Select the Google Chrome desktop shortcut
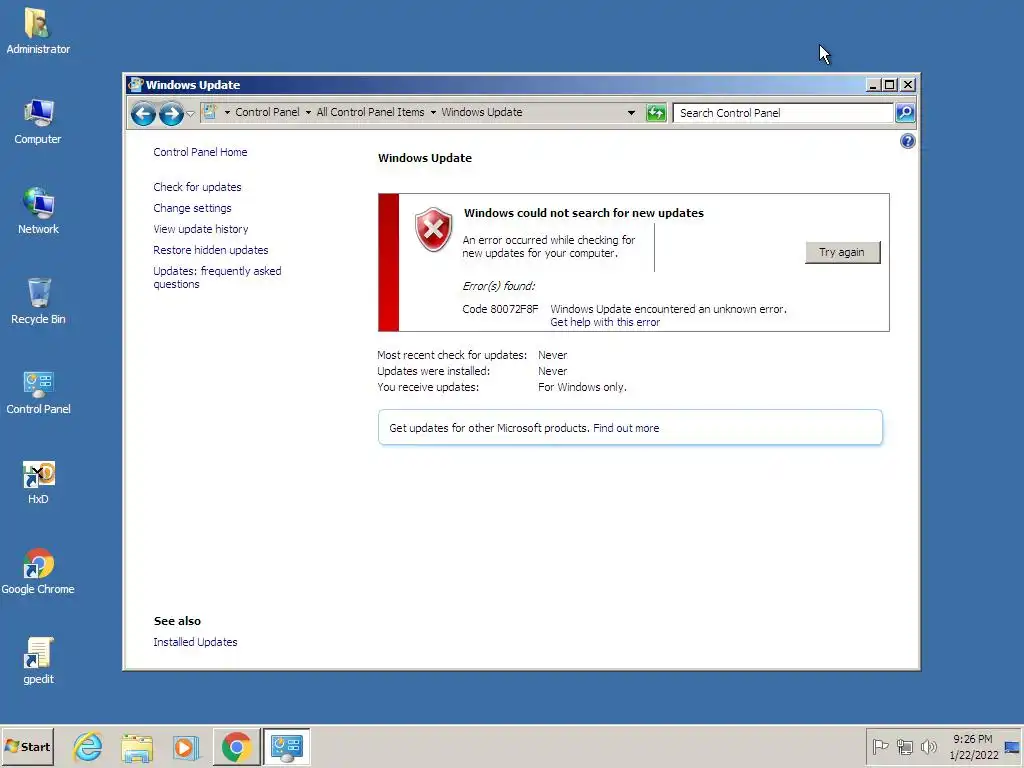 coord(38,571)
